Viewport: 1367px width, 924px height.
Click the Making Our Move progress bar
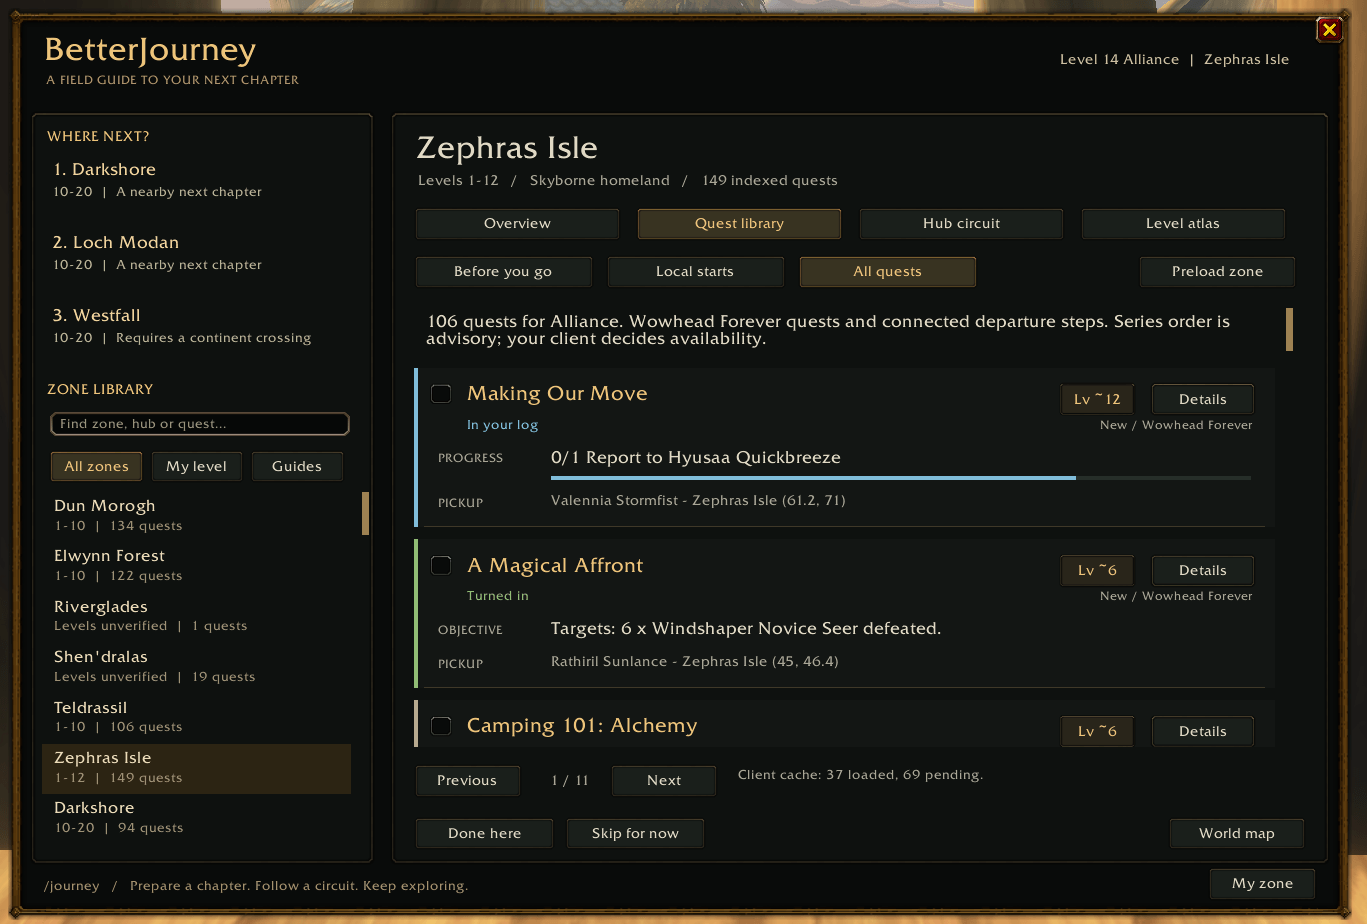point(901,478)
